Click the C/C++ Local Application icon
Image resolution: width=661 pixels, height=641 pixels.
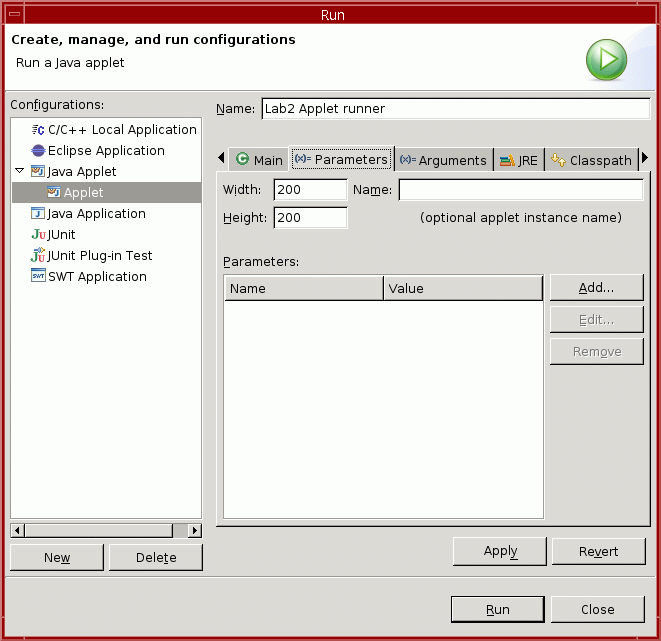click(38, 130)
